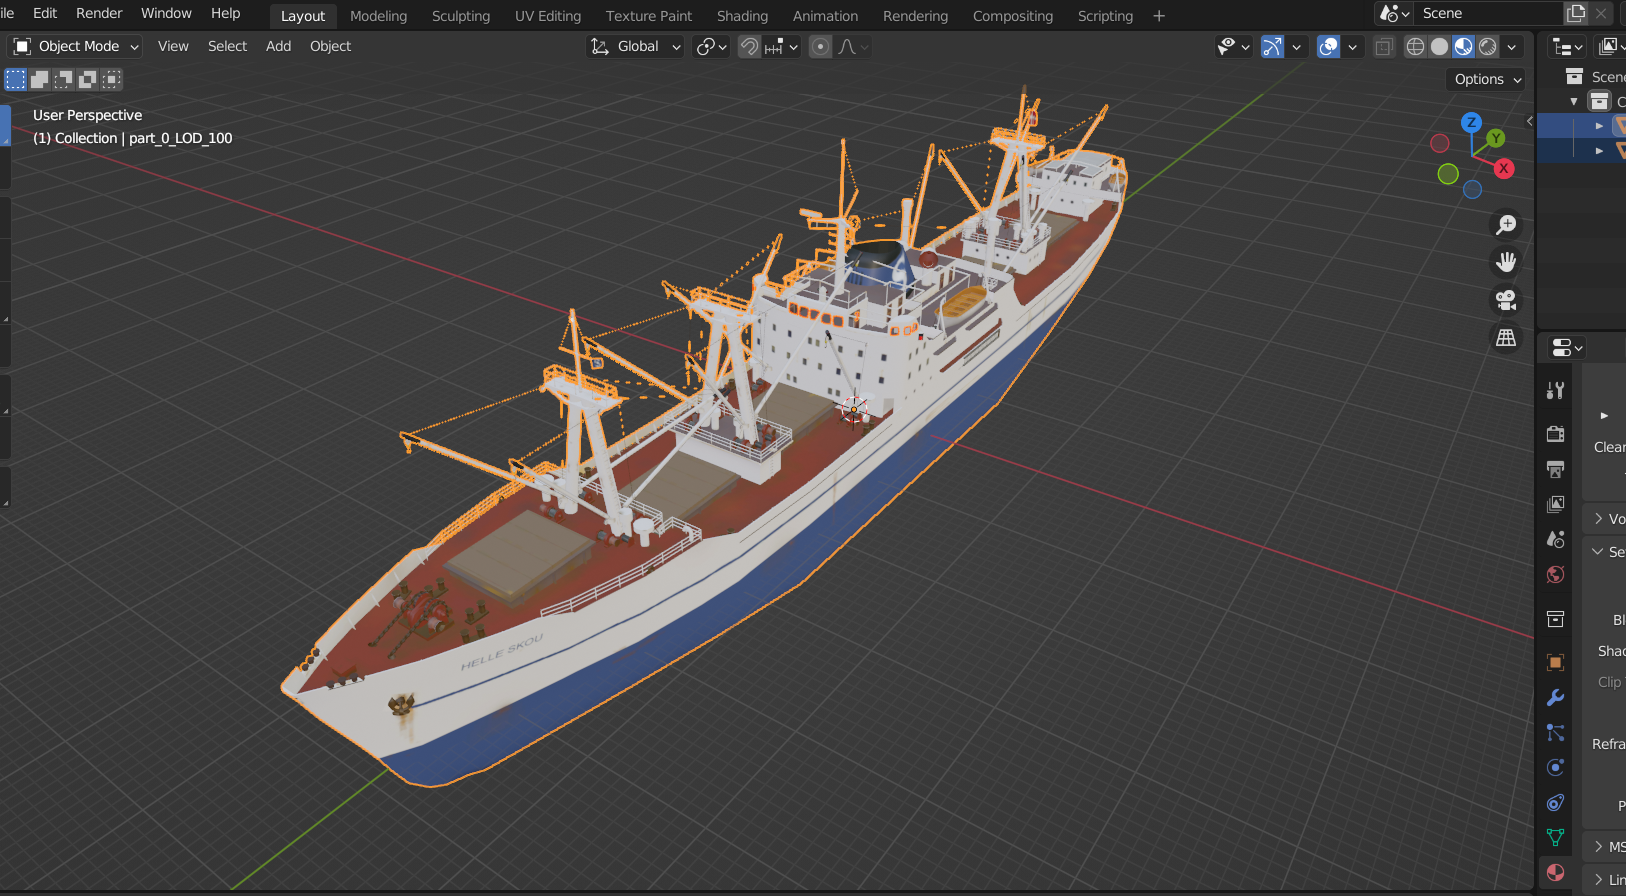Image resolution: width=1626 pixels, height=896 pixels.
Task: Choose the Subtract Selection mode icon
Action: (64, 79)
